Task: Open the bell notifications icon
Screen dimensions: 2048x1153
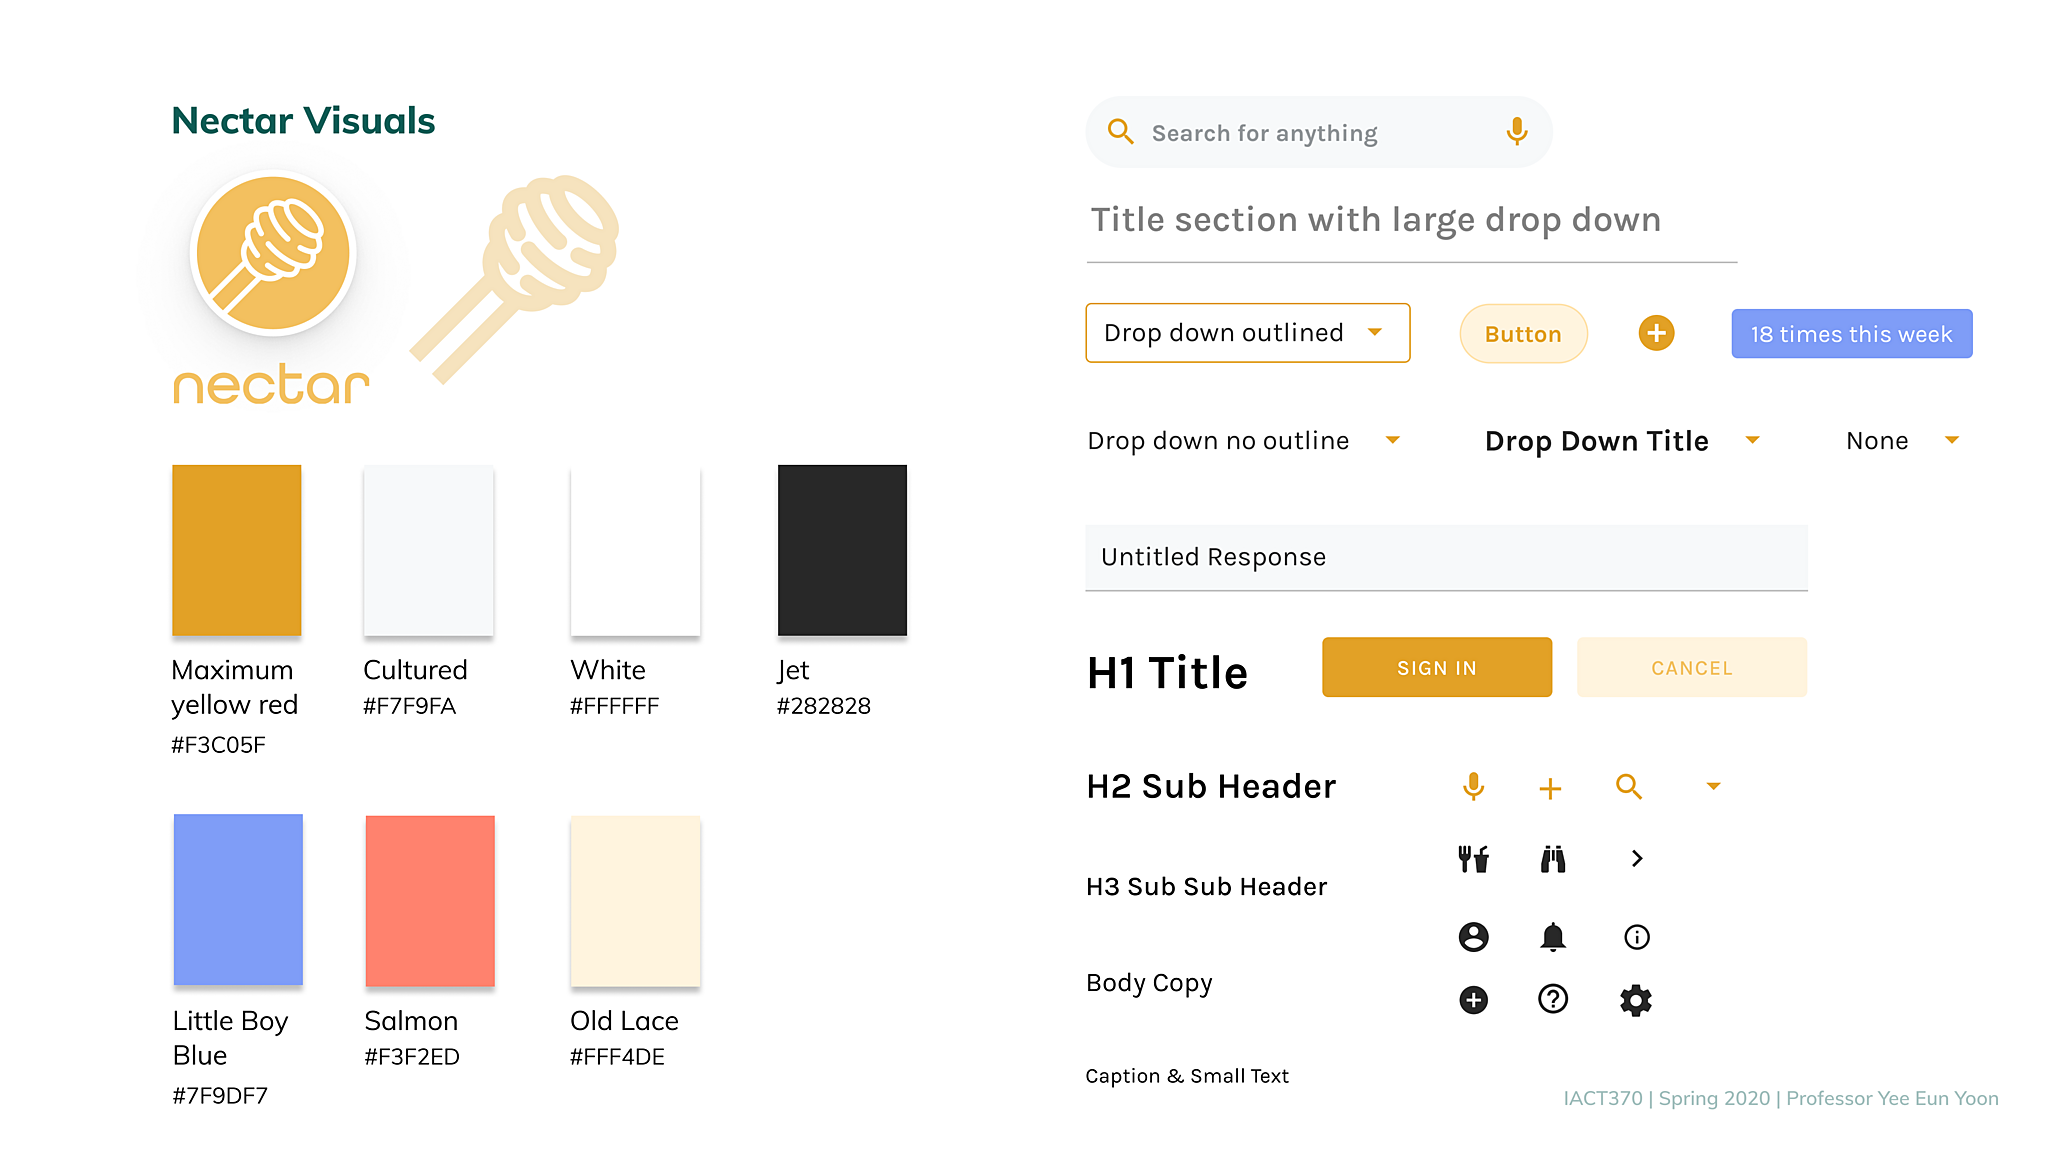Action: tap(1552, 937)
